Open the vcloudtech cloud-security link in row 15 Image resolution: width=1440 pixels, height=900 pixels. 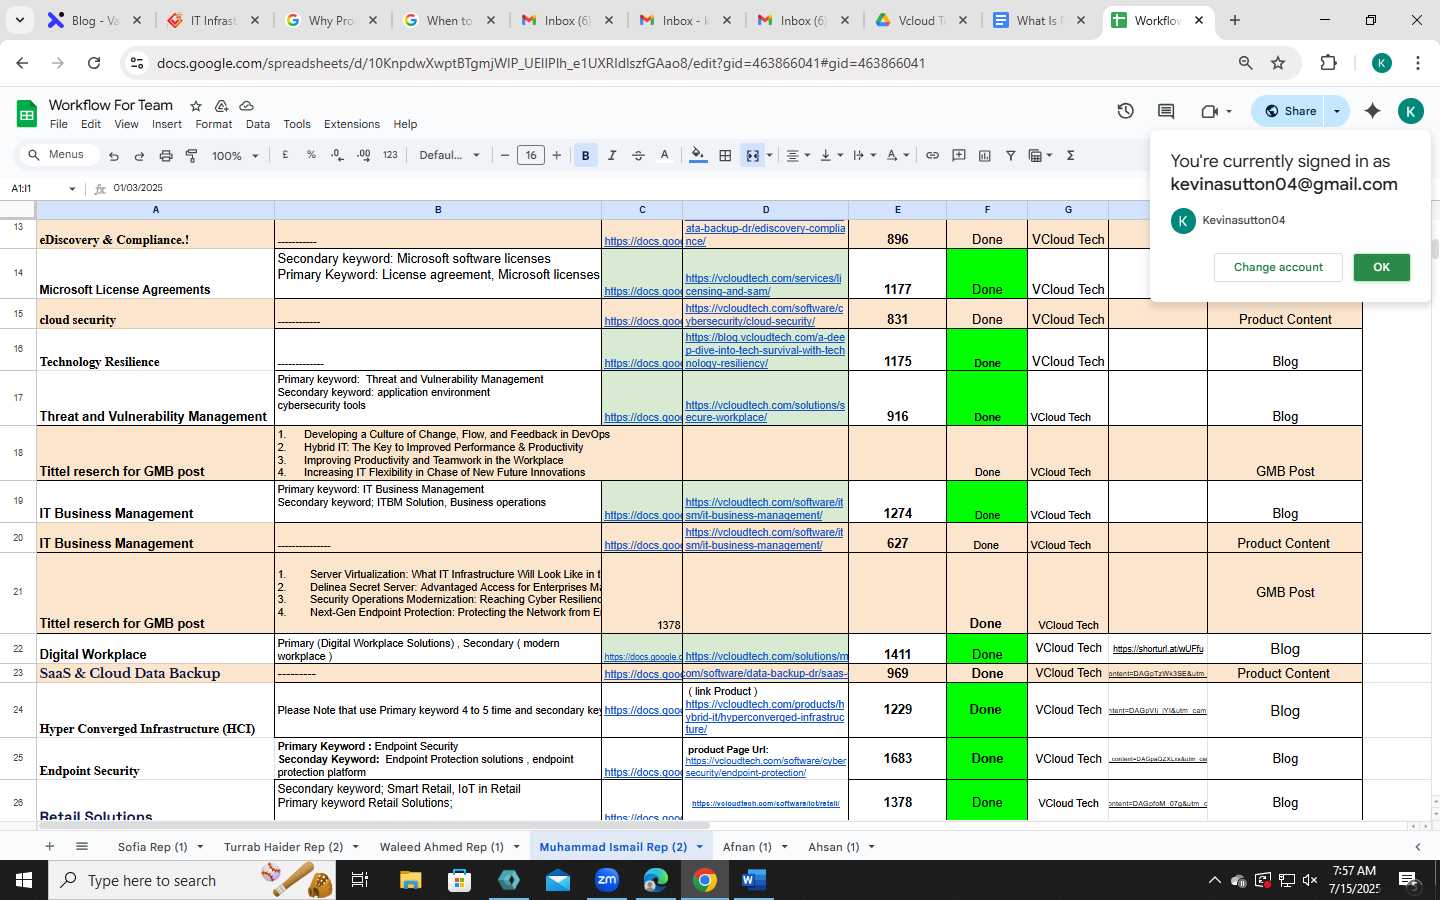pos(764,315)
